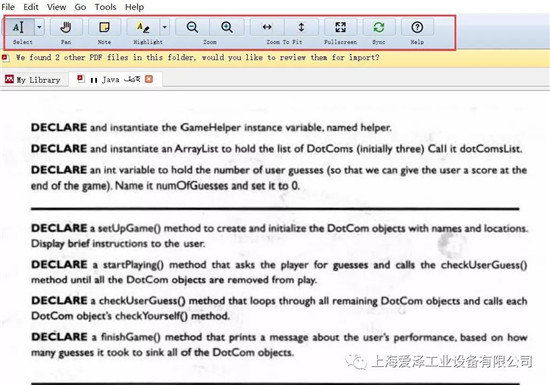
Task: Expand the Select tool dropdown arrow
Action: [39, 27]
